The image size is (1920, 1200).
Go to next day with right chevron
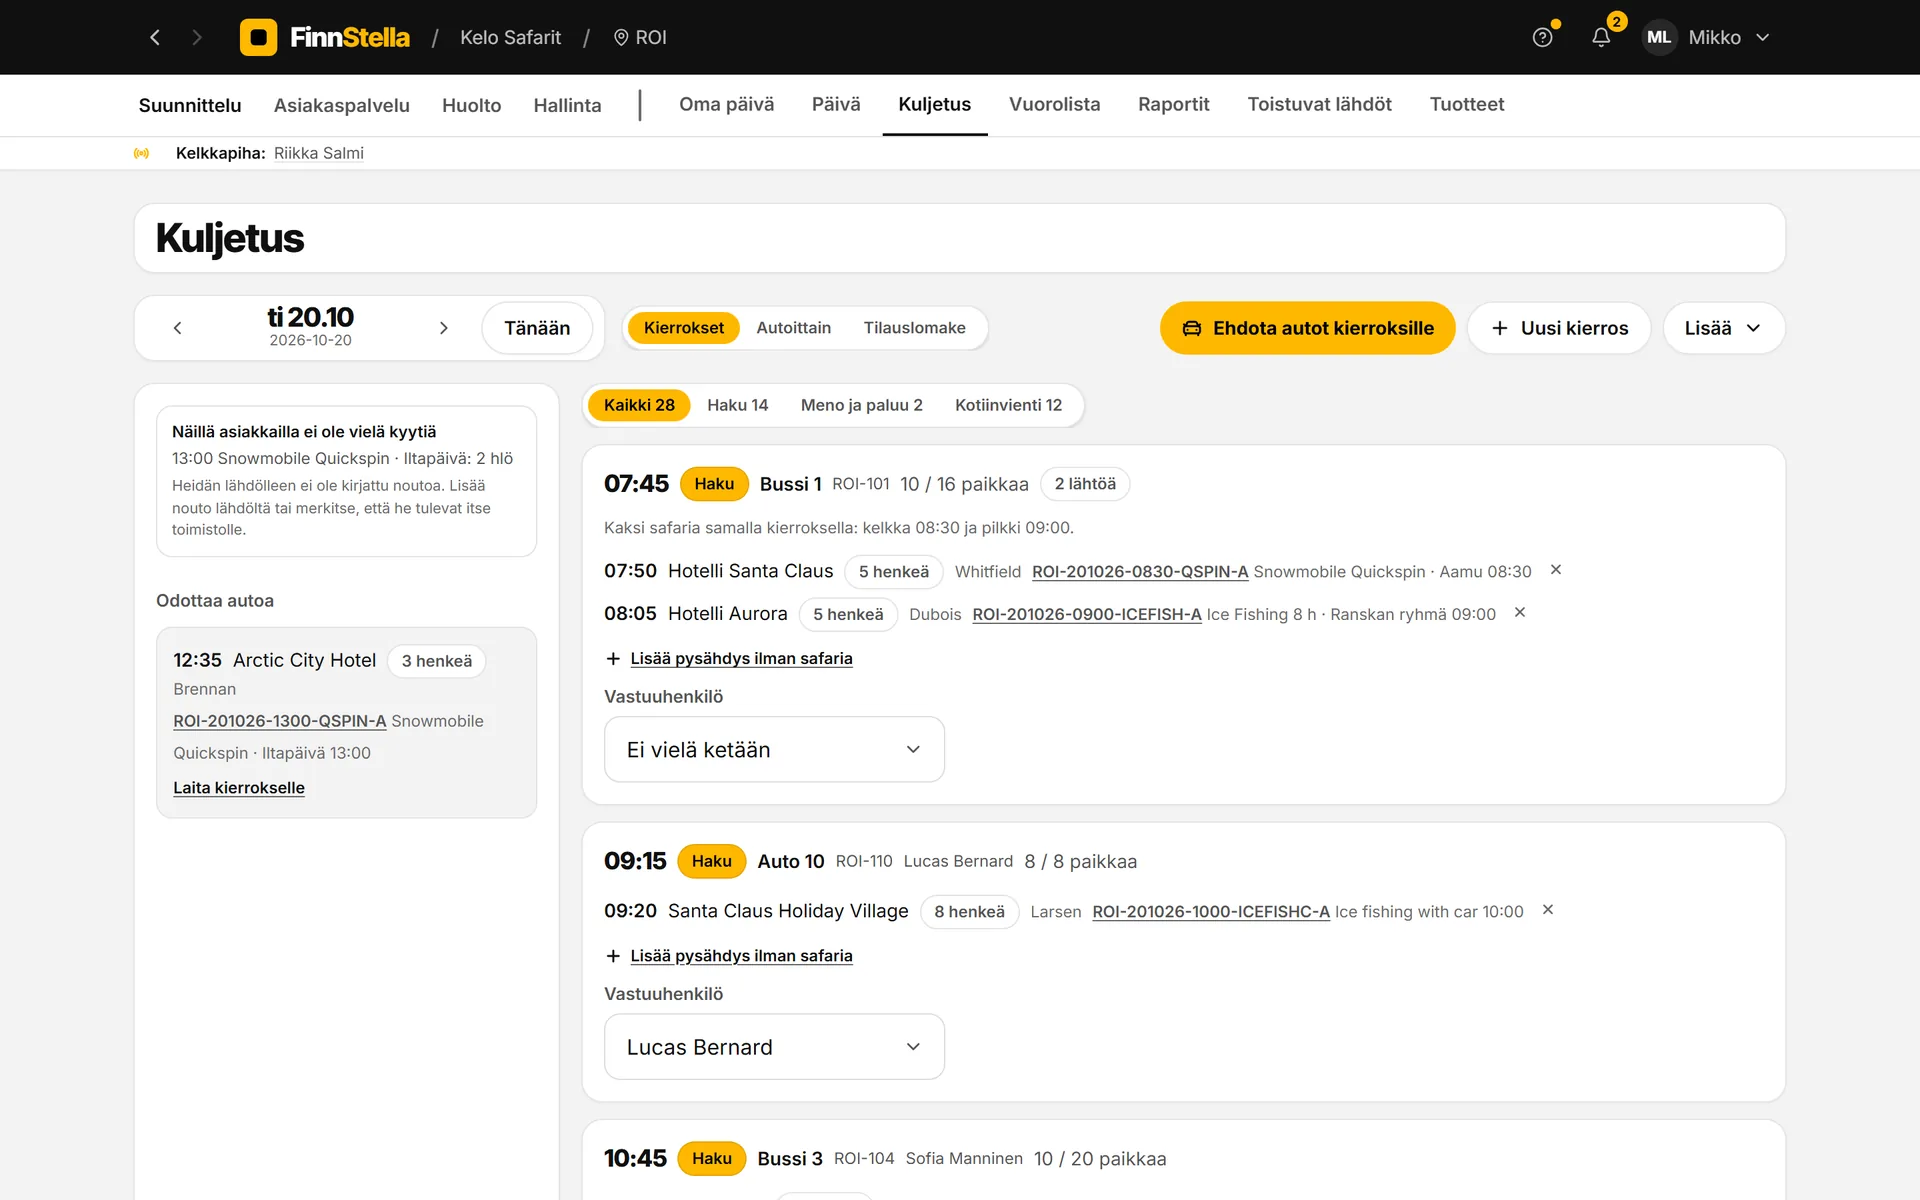coord(444,328)
